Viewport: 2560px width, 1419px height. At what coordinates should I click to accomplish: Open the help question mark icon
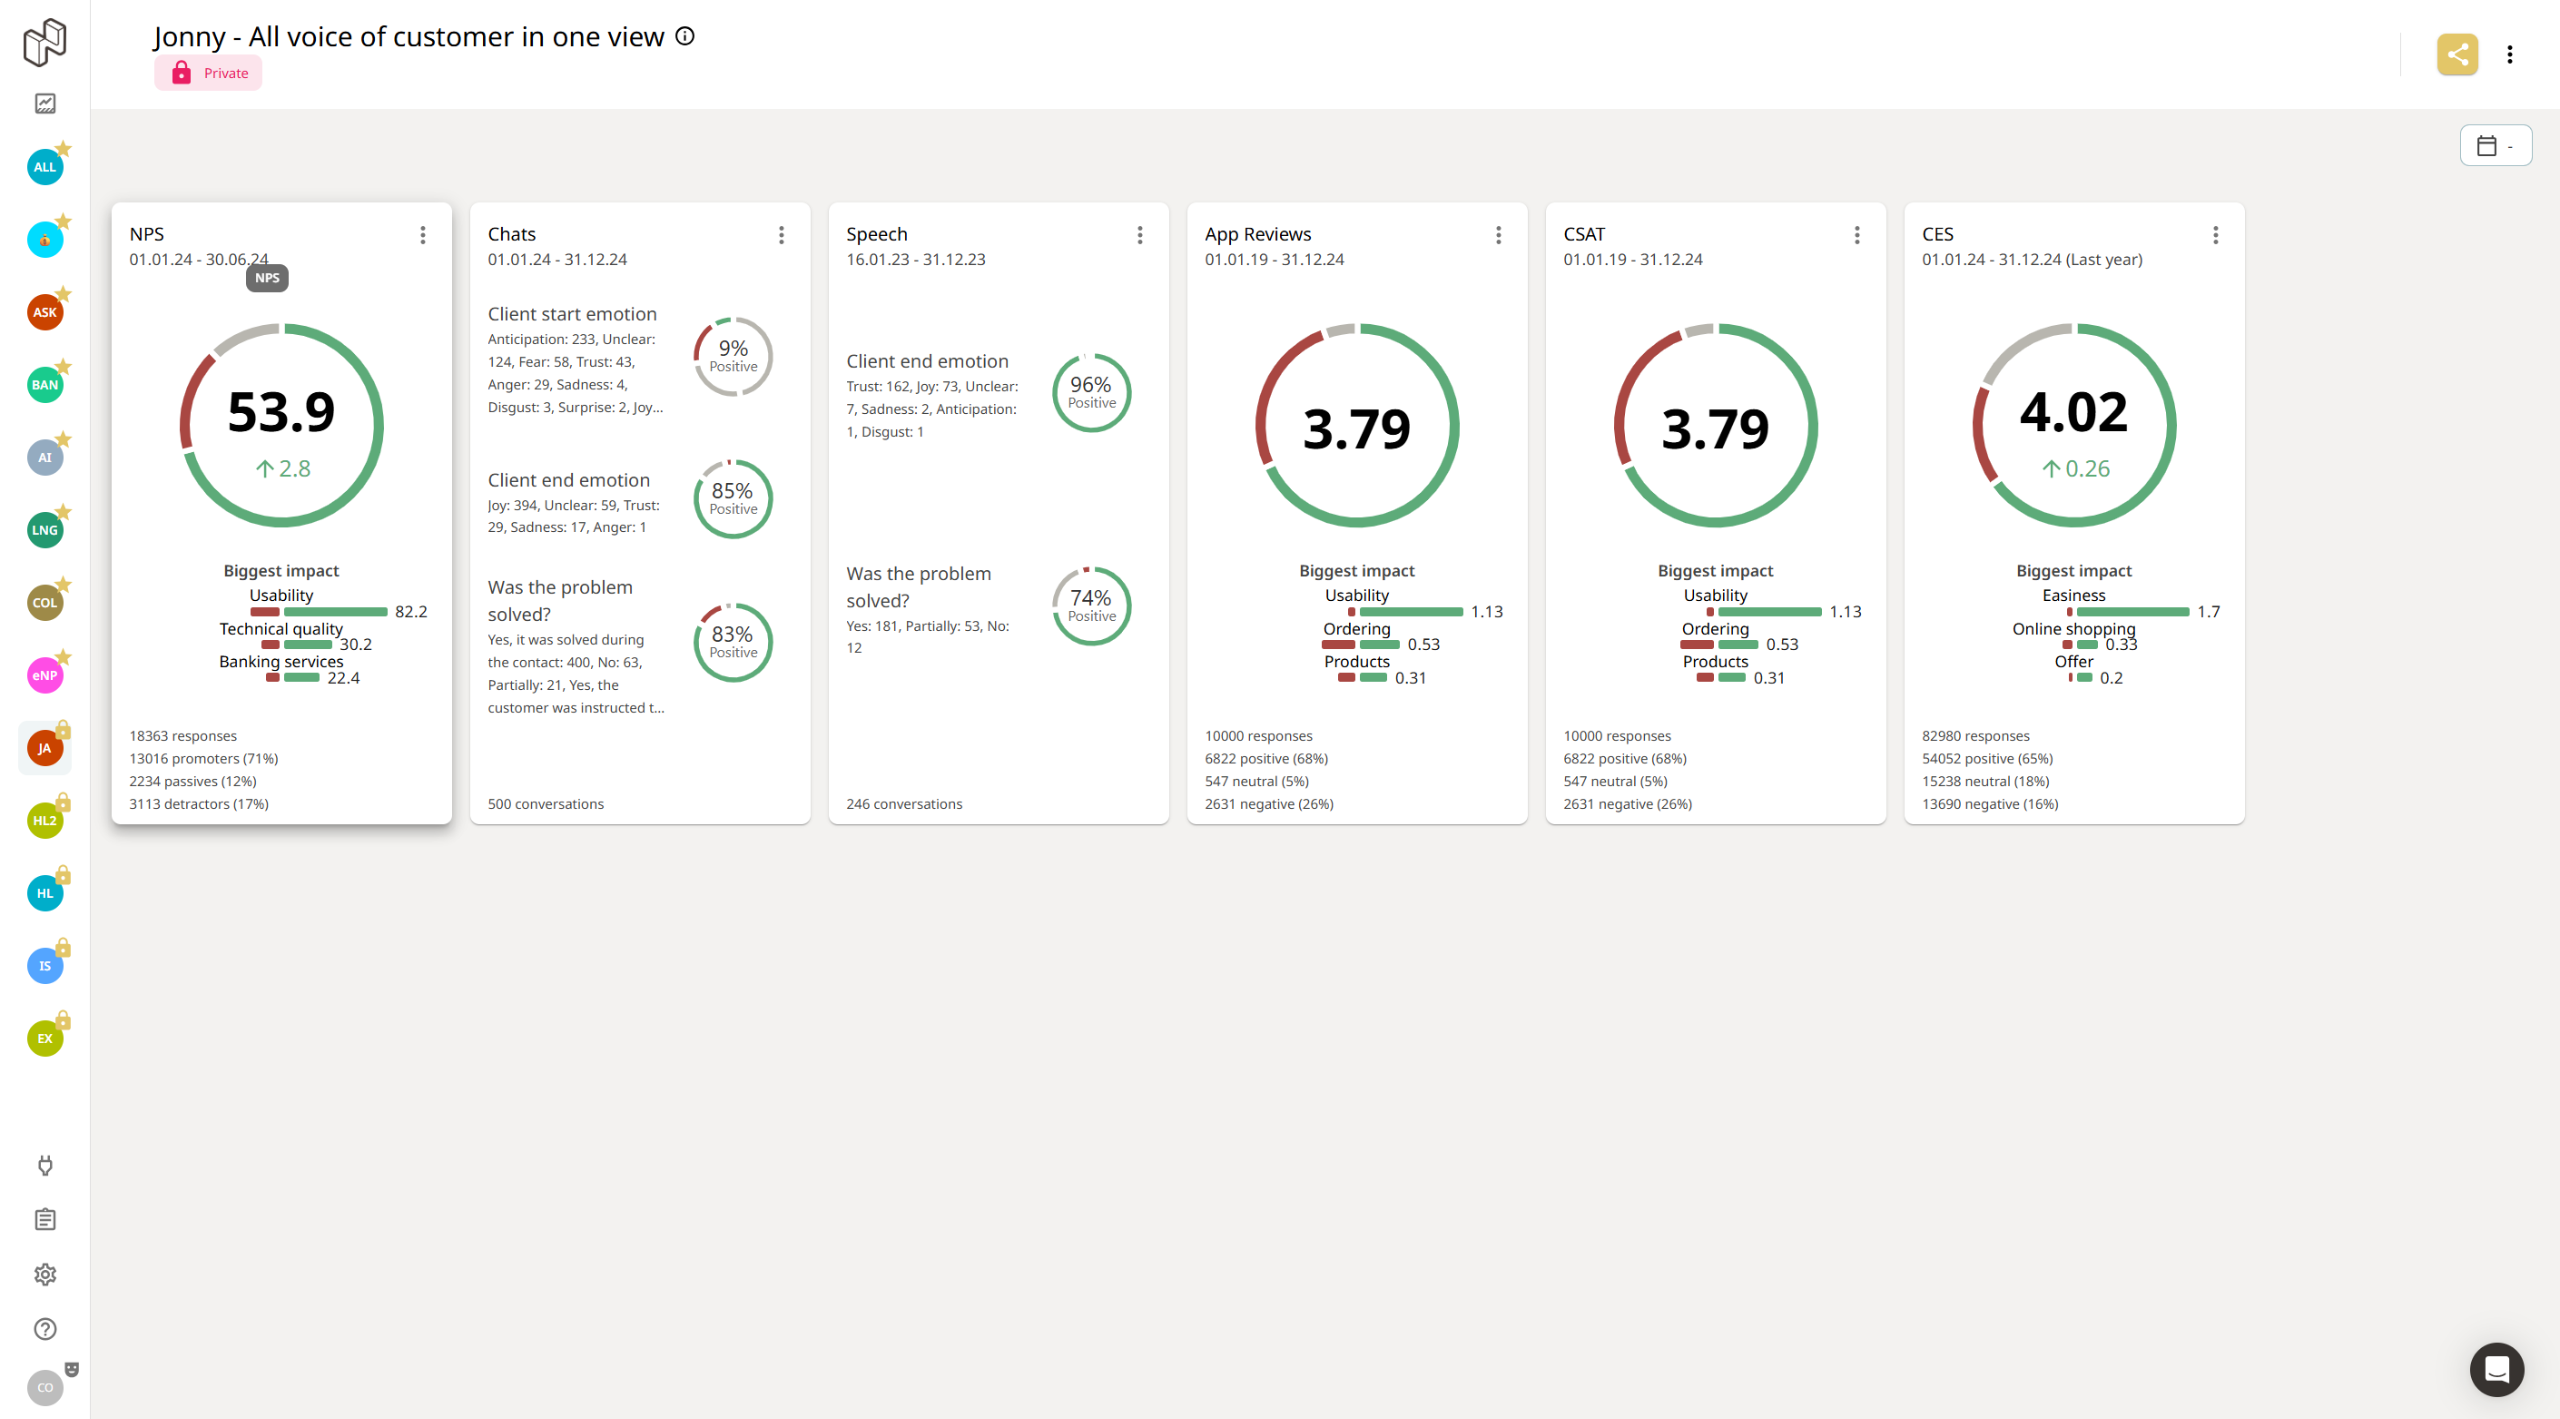click(x=45, y=1328)
